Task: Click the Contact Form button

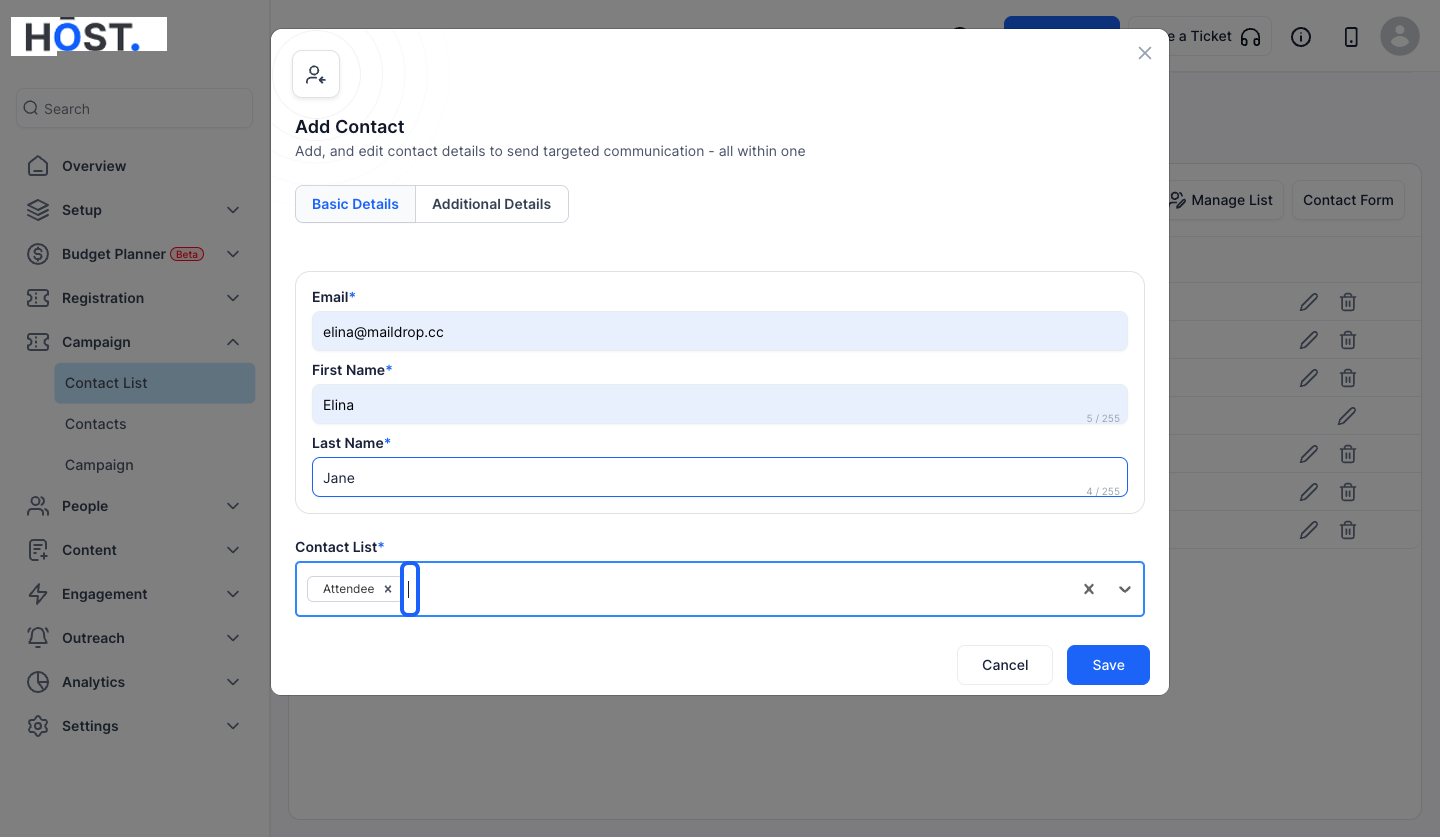Action: [x=1348, y=200]
